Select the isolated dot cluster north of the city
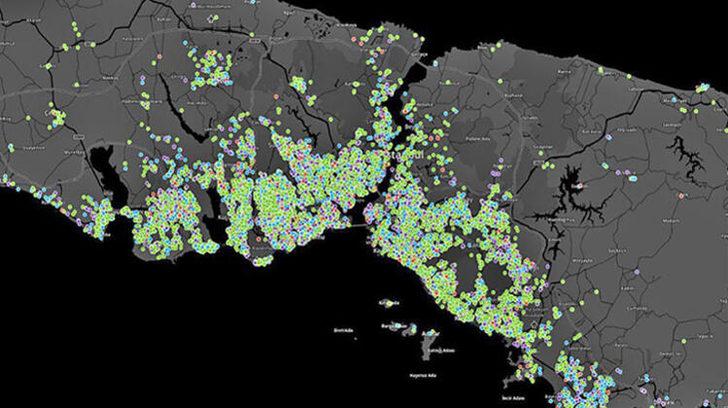Viewport: 728px width, 408px height. point(212,68)
